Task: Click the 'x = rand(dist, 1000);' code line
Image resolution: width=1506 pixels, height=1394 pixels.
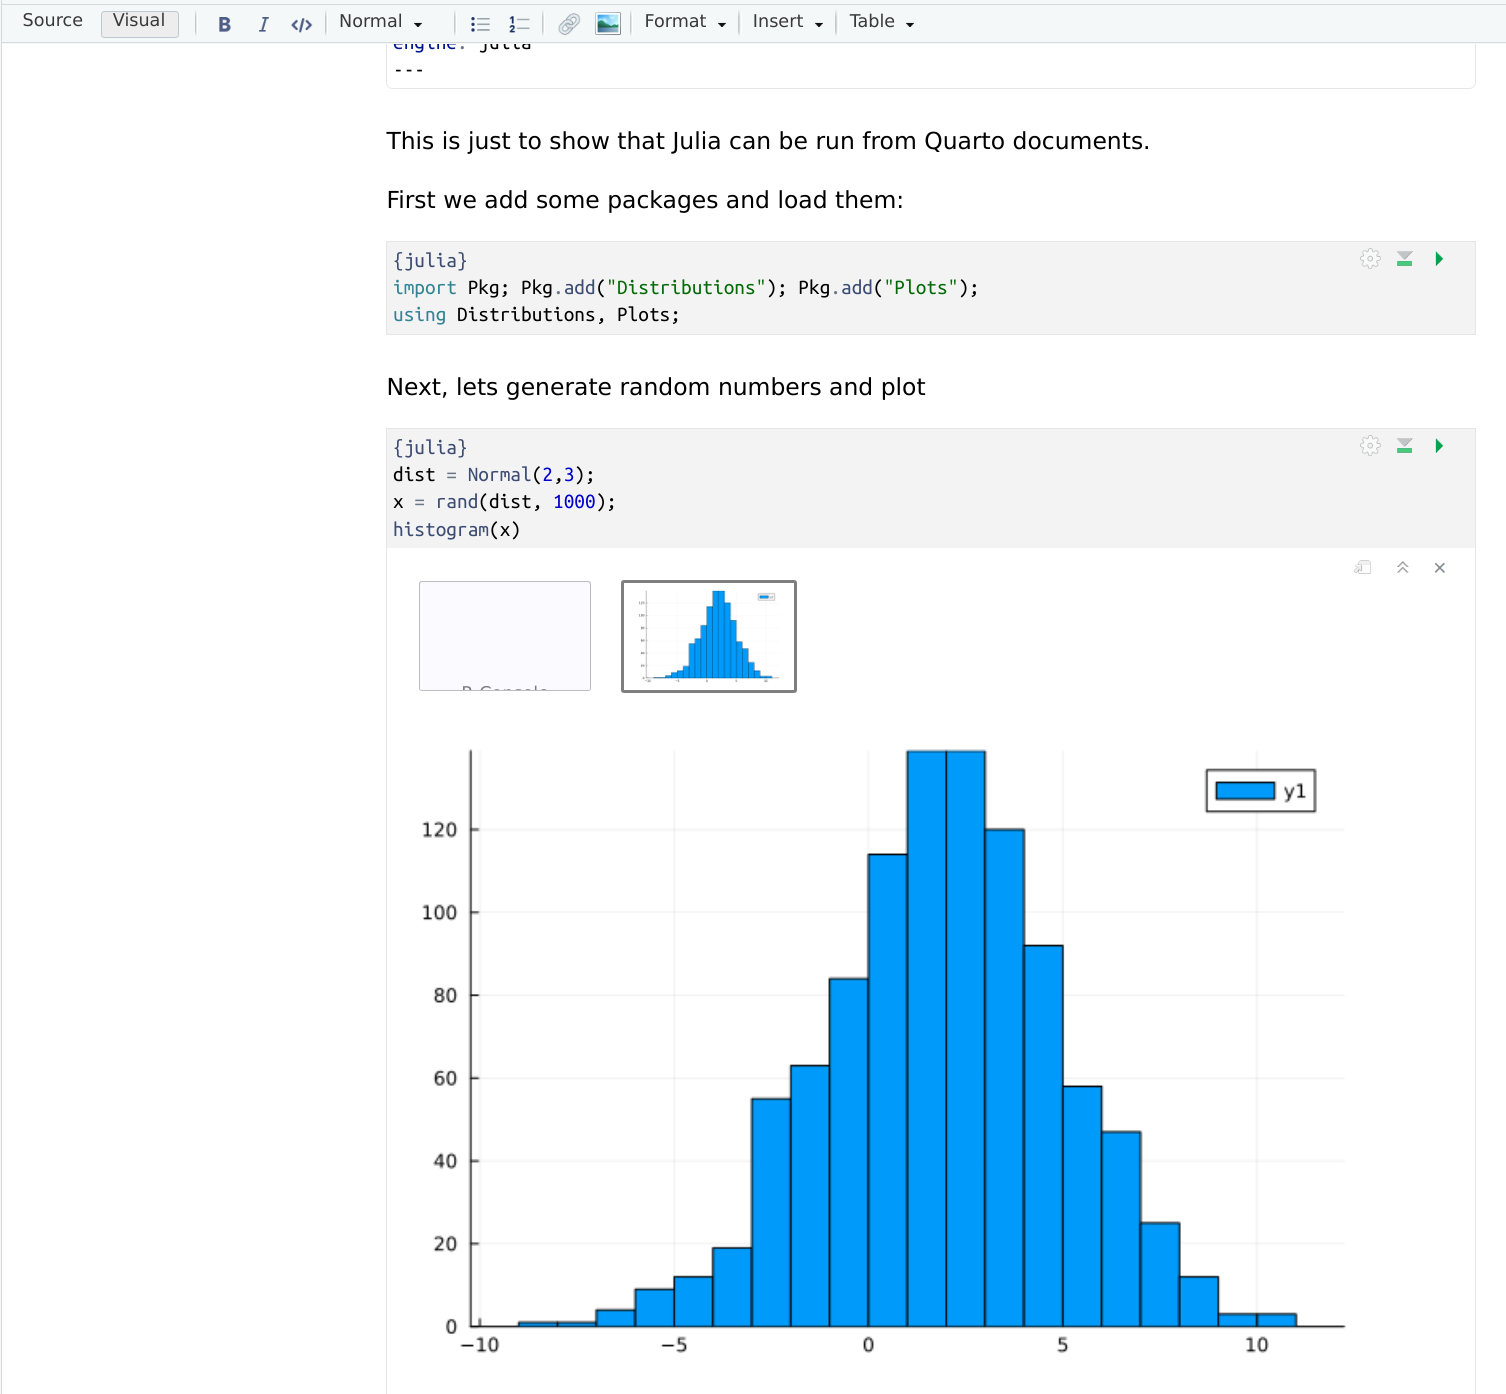Action: click(x=504, y=502)
